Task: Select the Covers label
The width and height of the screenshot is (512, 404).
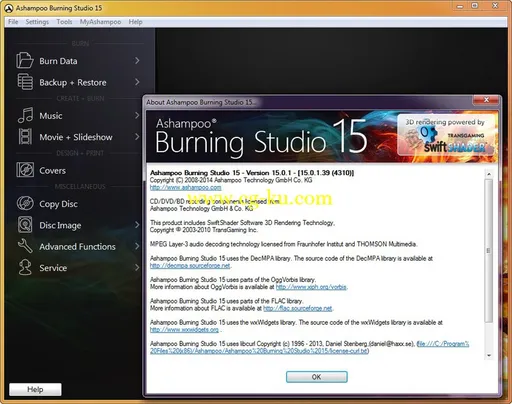Action: point(52,170)
